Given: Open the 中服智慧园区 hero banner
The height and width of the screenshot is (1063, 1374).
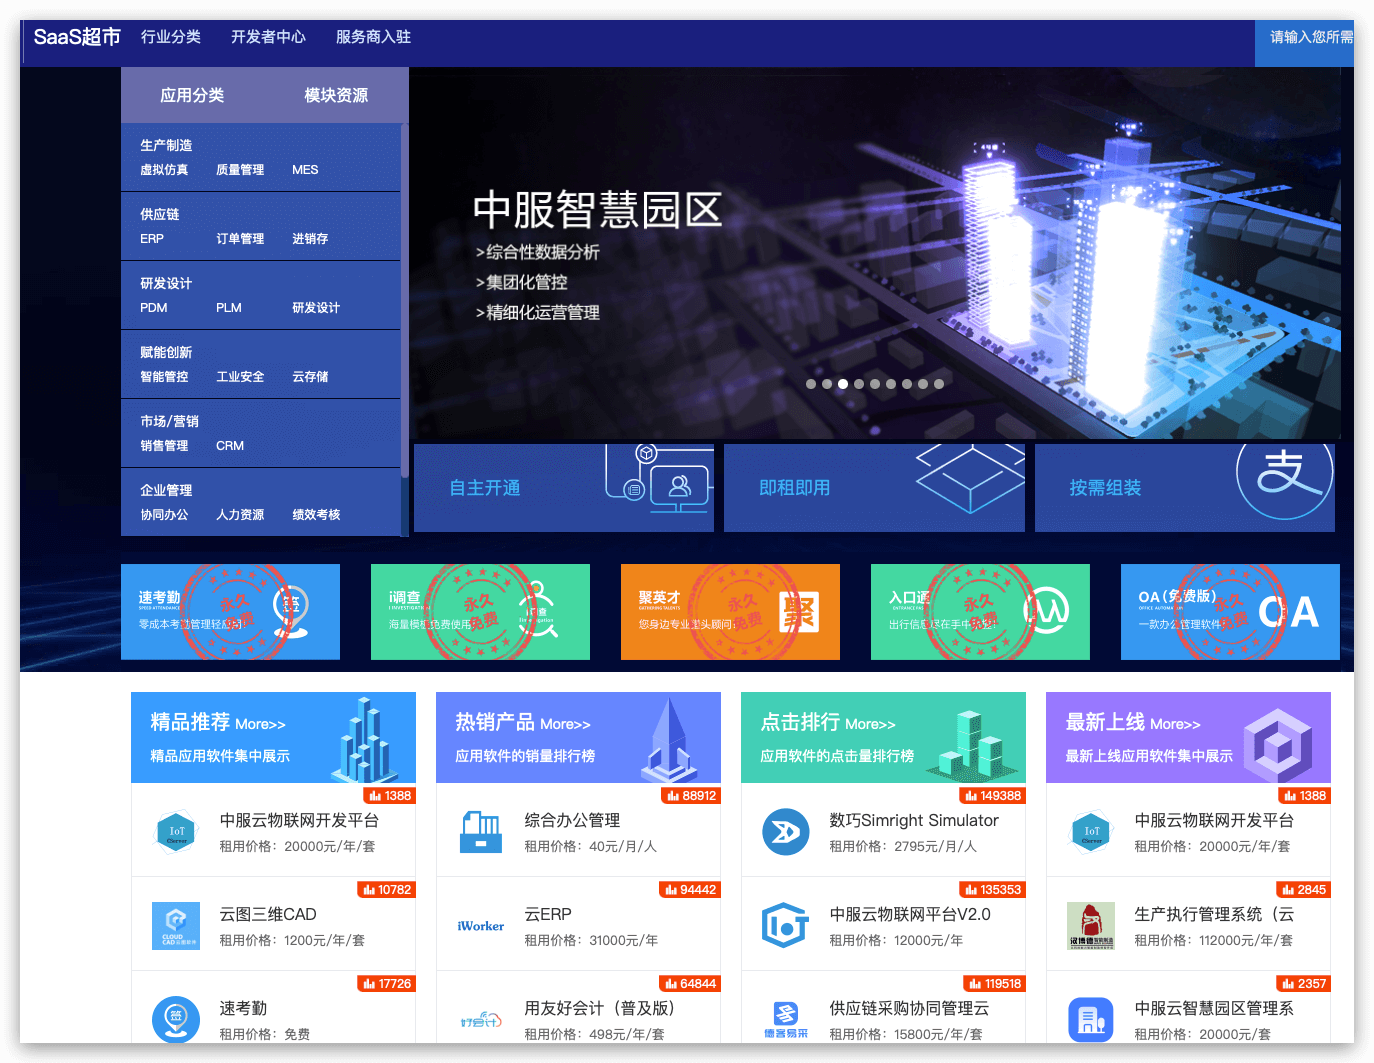Looking at the screenshot, I should coord(876,254).
